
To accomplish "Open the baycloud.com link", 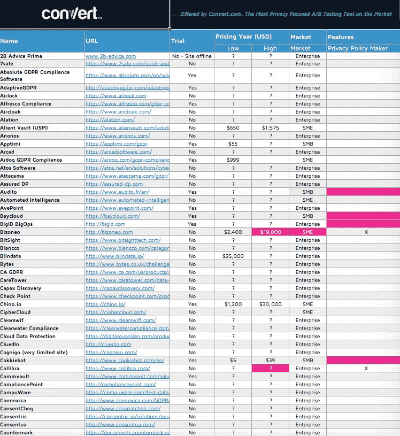I will pos(113,216).
